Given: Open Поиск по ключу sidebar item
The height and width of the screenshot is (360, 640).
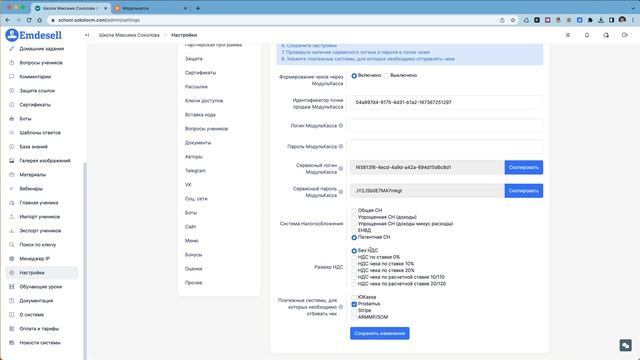Looking at the screenshot, I should click(x=38, y=245).
